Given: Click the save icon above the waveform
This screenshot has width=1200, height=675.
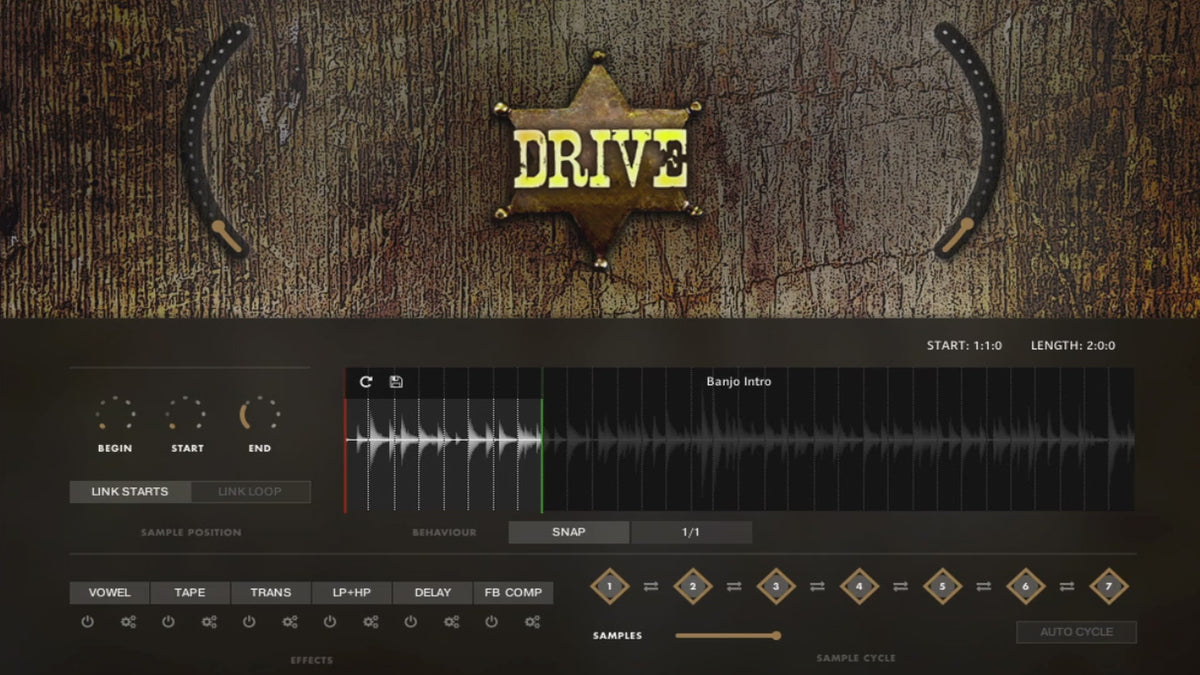Looking at the screenshot, I should click(x=396, y=382).
